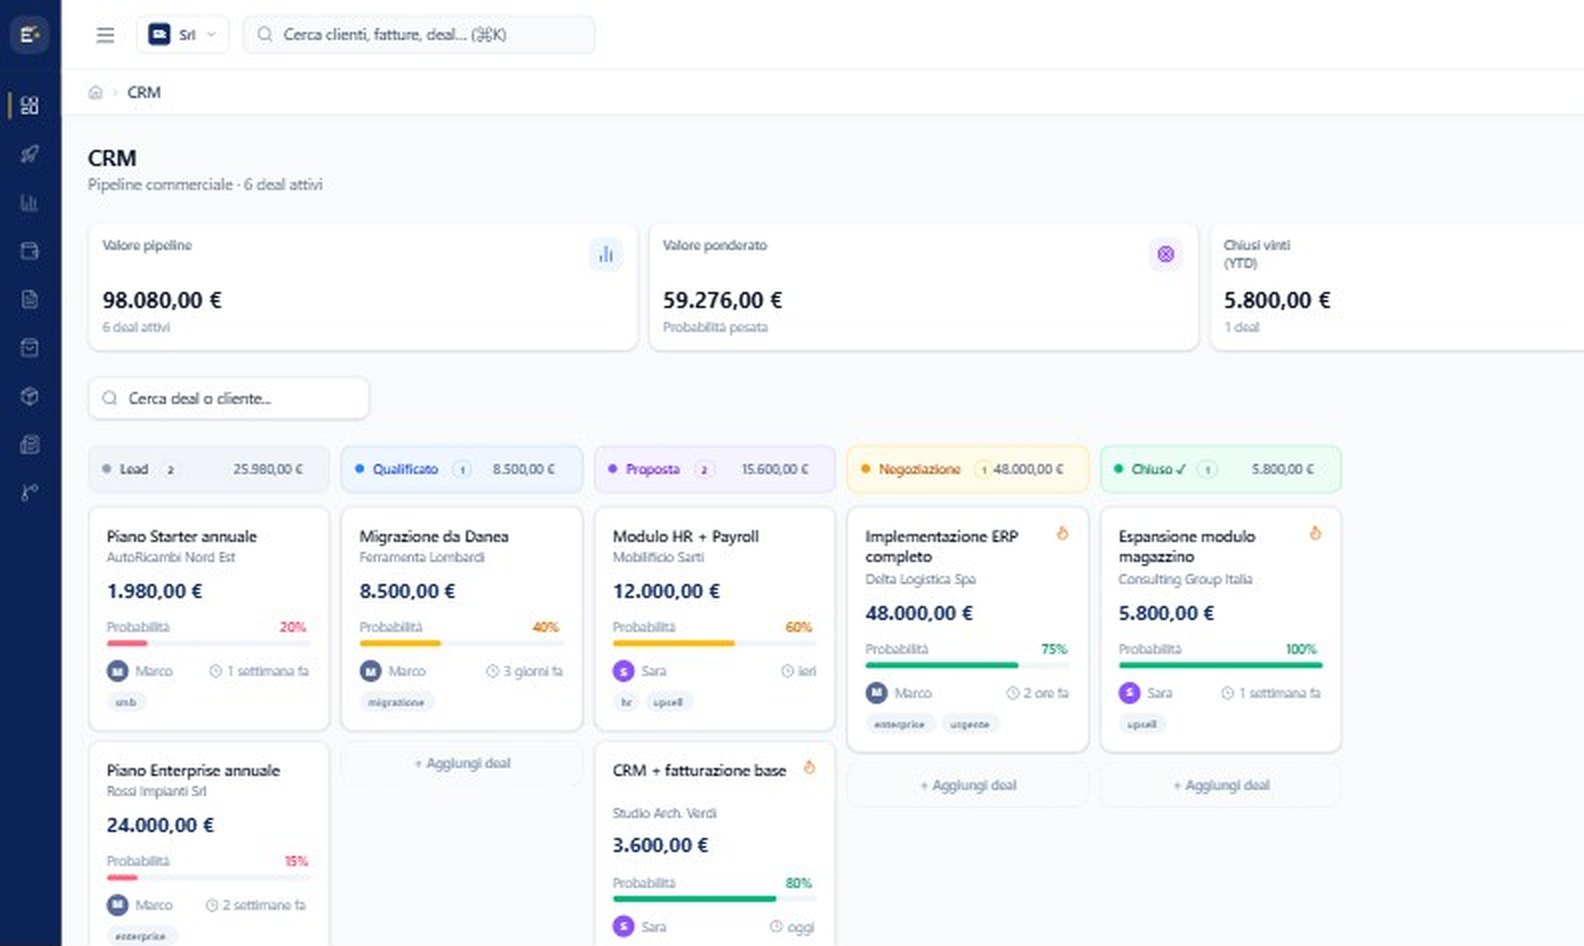Click the urgente tag
This screenshot has width=1584, height=946.
(x=969, y=724)
